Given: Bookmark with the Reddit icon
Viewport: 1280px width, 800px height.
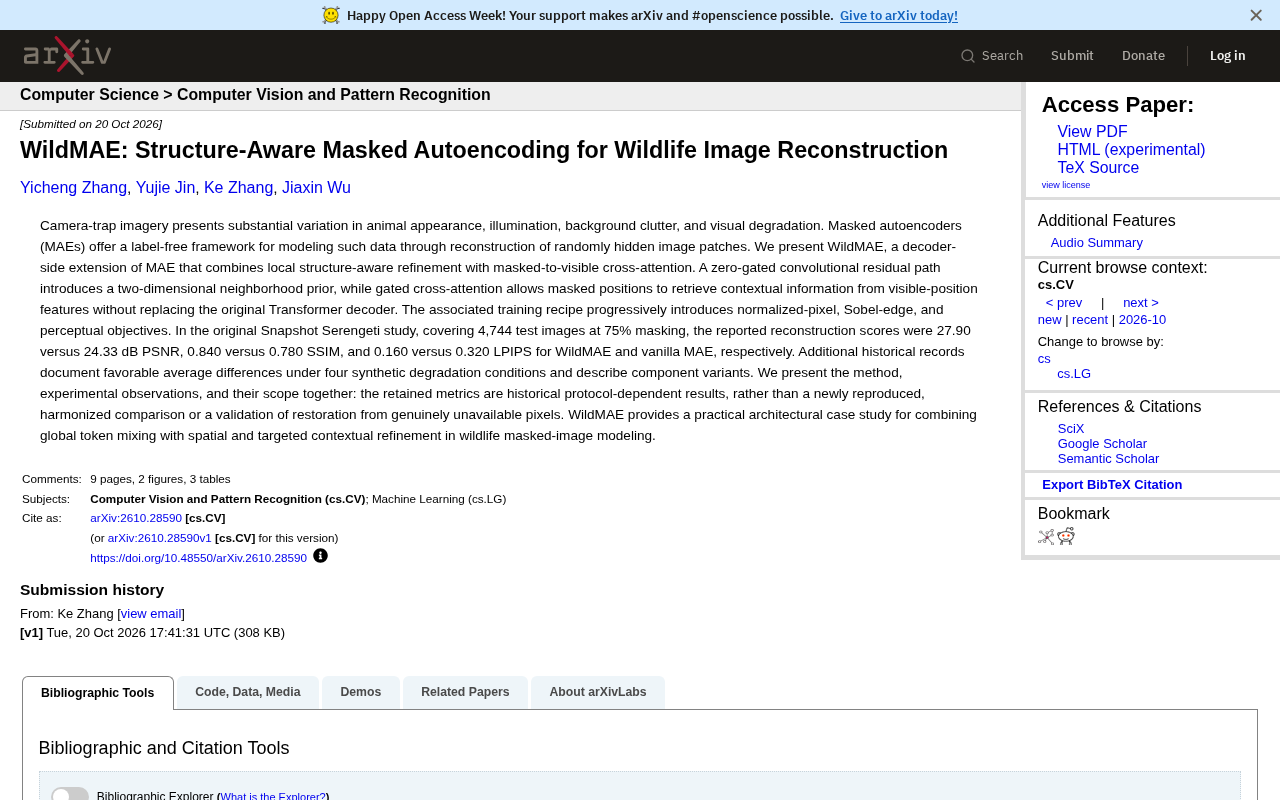Looking at the screenshot, I should pos(1066,536).
